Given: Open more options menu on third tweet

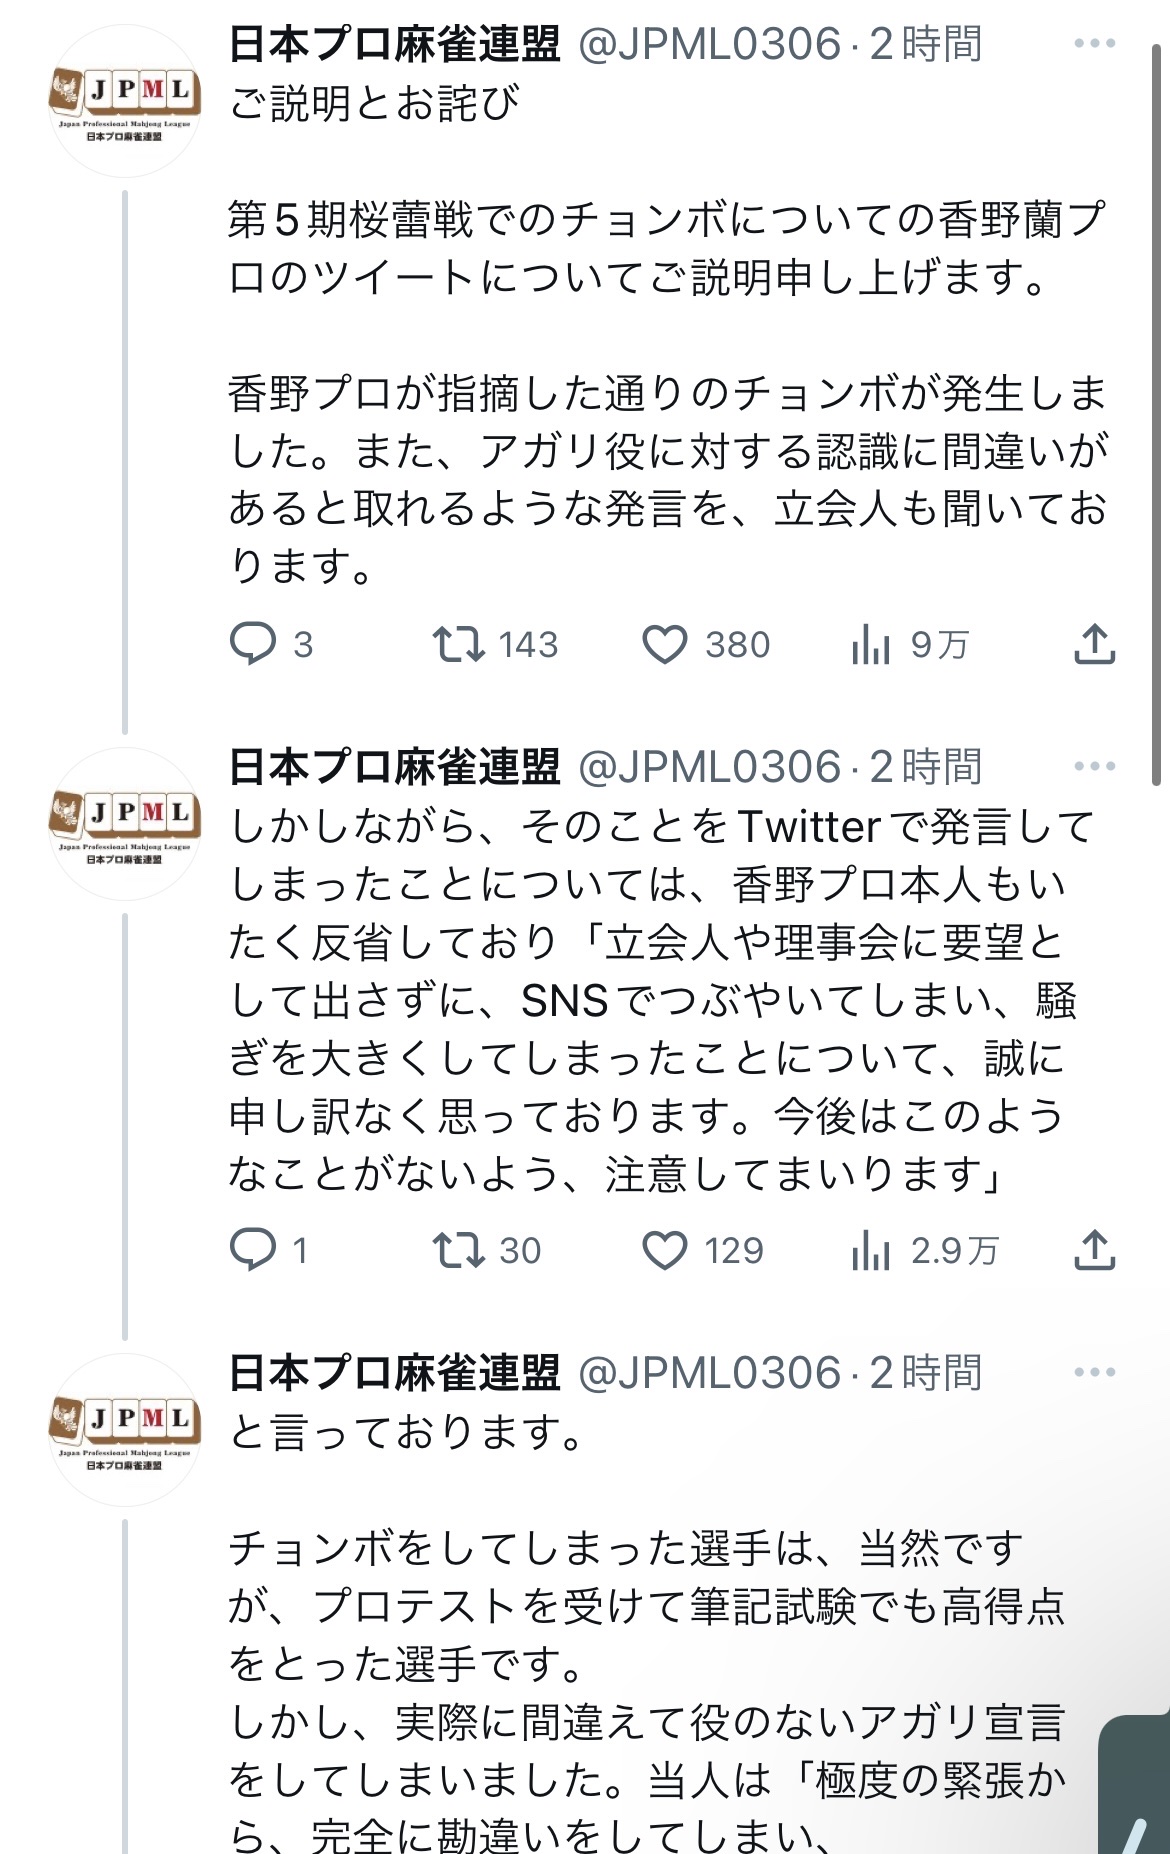Looking at the screenshot, I should pyautogui.click(x=1094, y=1373).
